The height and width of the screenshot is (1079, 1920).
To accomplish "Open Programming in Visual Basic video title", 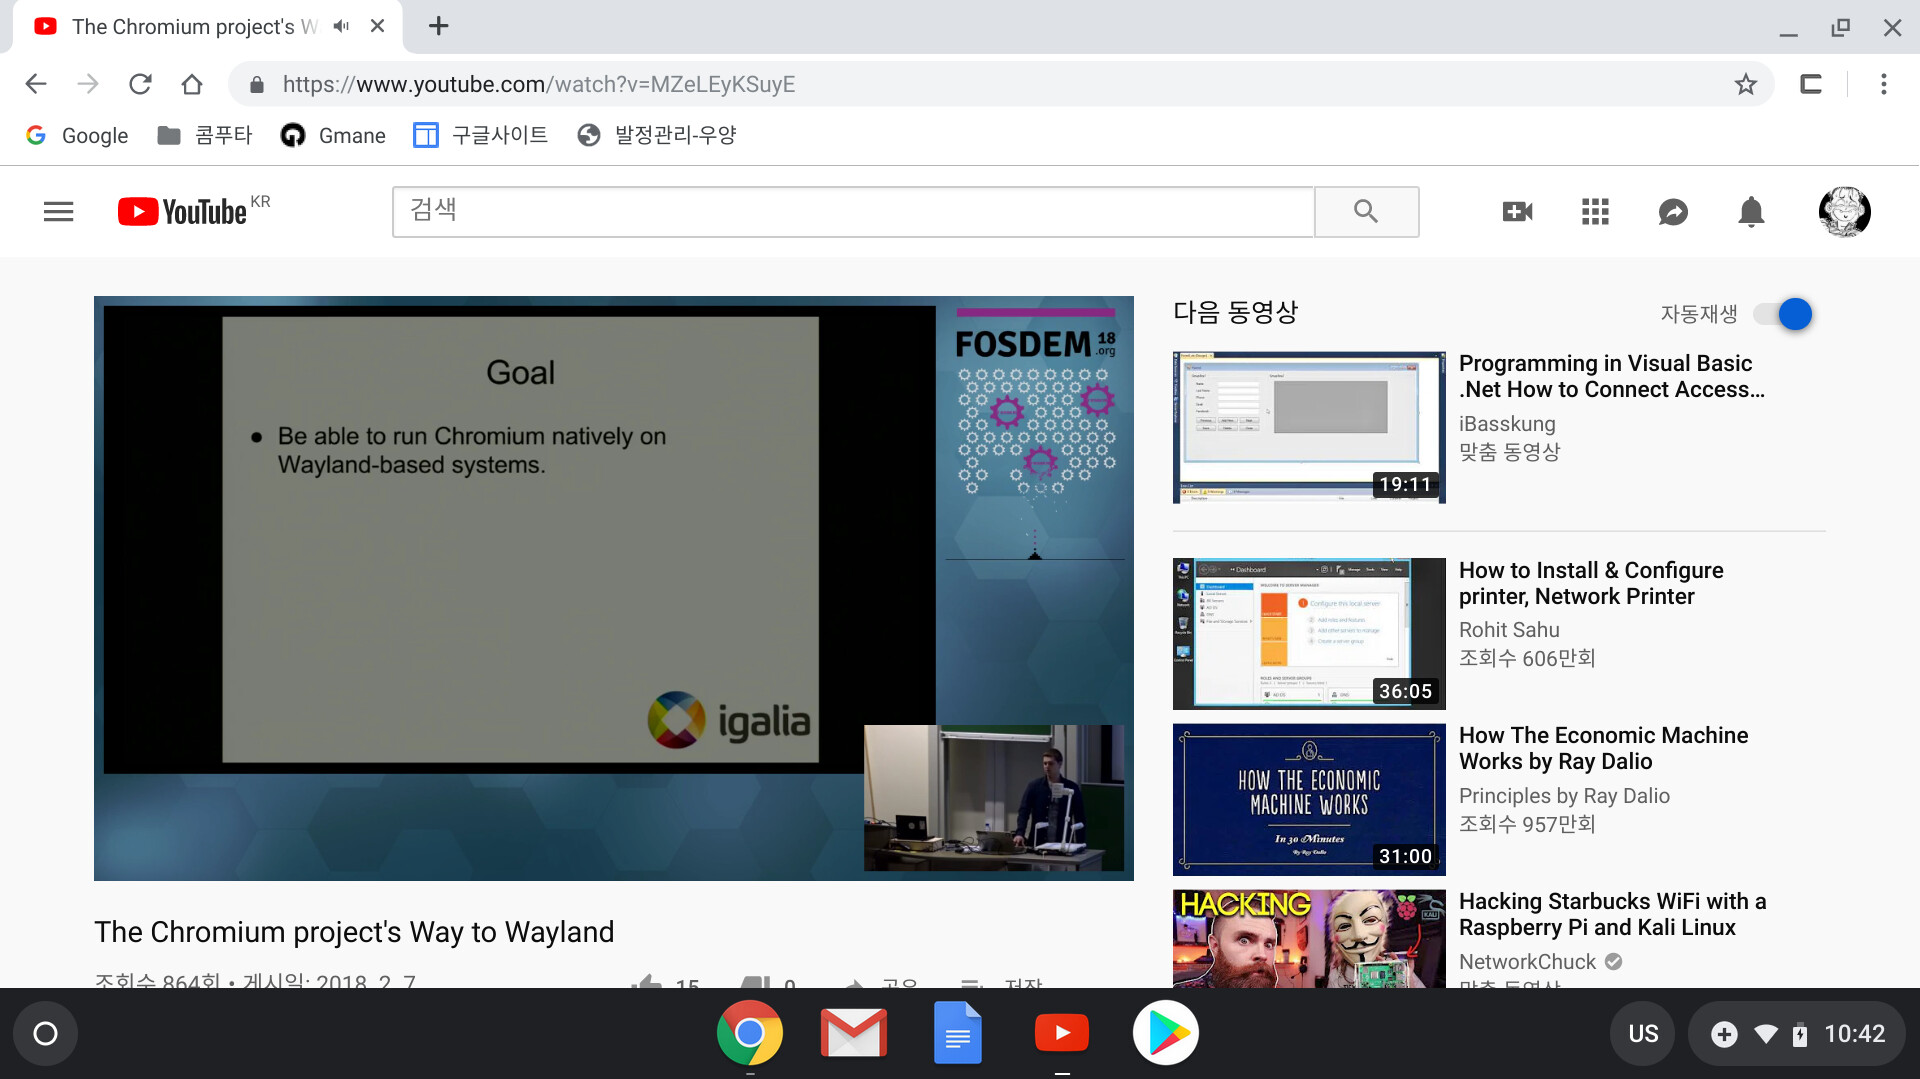I will coord(1612,376).
